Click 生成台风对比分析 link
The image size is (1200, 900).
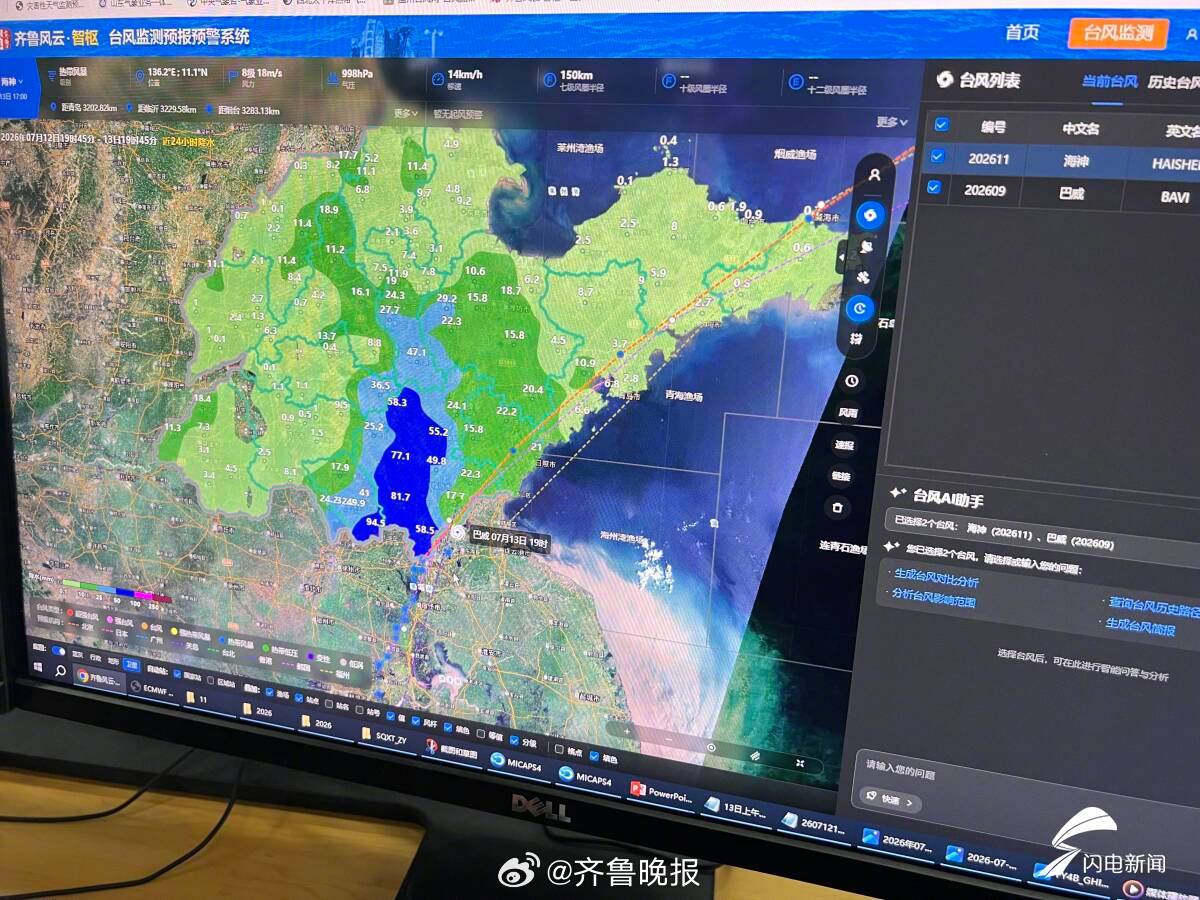click(x=937, y=578)
